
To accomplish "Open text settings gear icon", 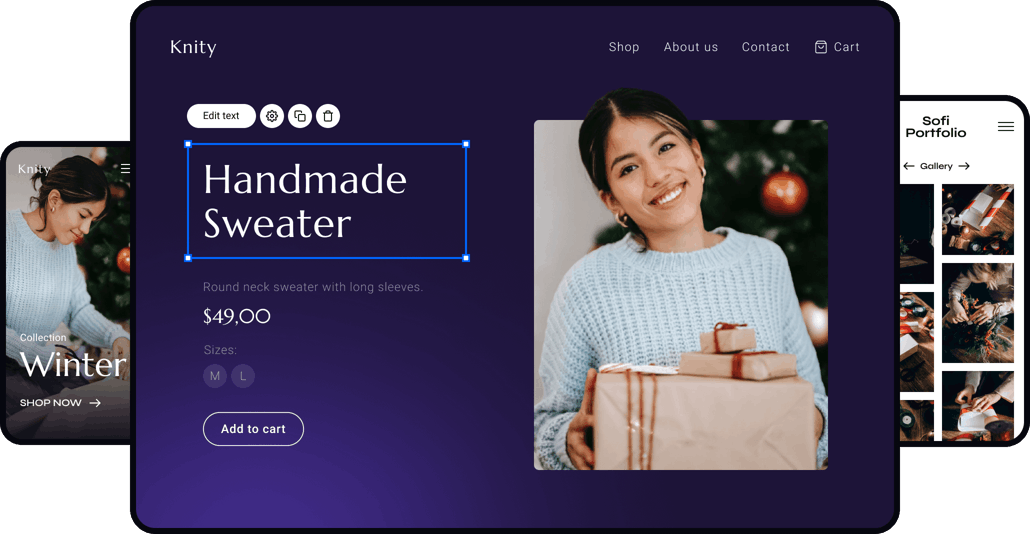I will (x=272, y=116).
